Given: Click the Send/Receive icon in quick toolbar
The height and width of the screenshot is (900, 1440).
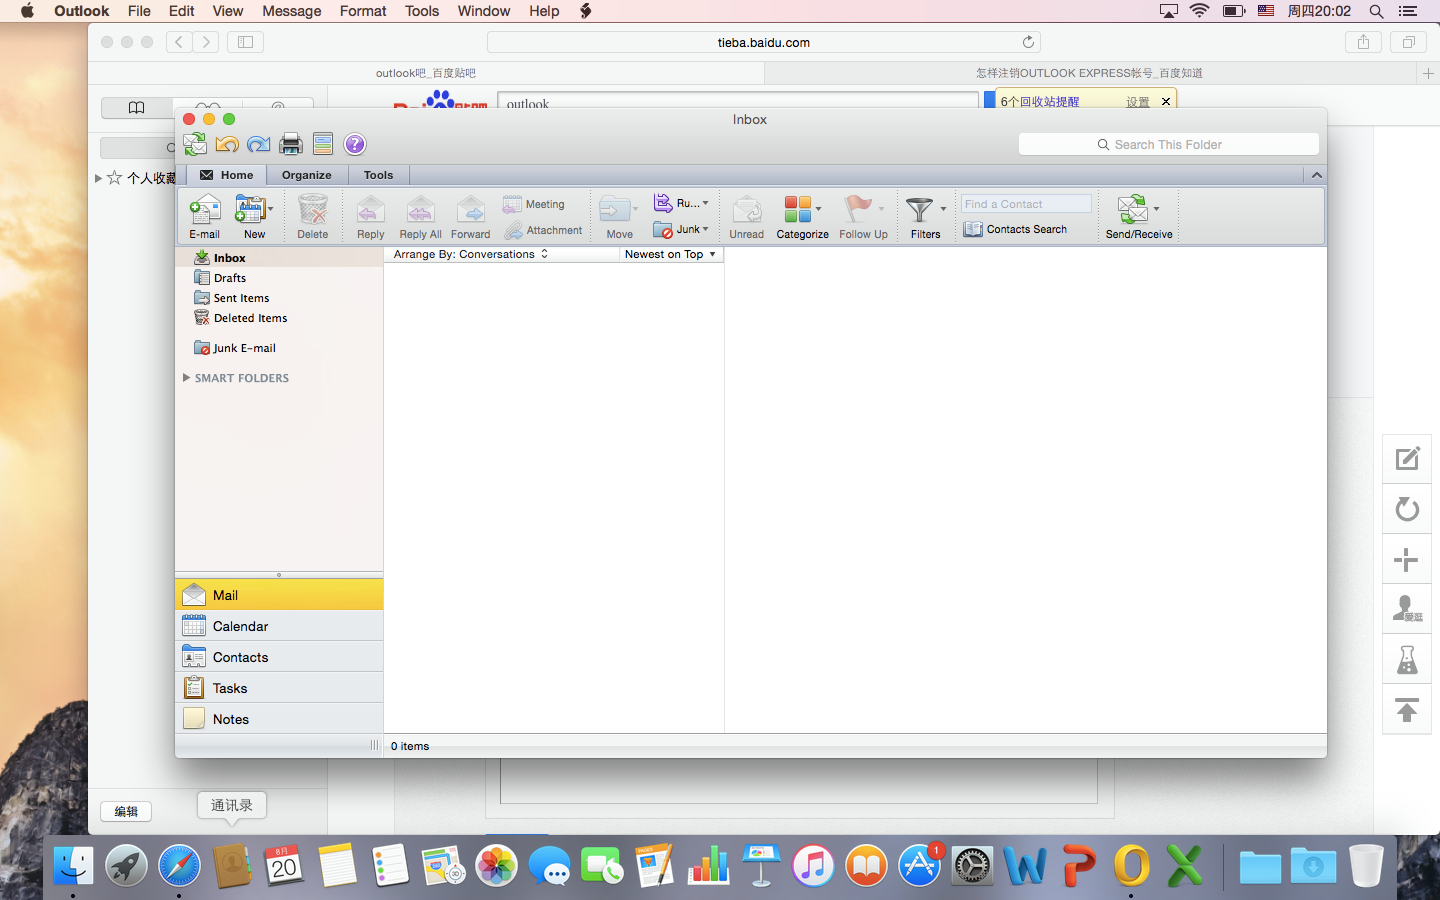Looking at the screenshot, I should point(195,144).
